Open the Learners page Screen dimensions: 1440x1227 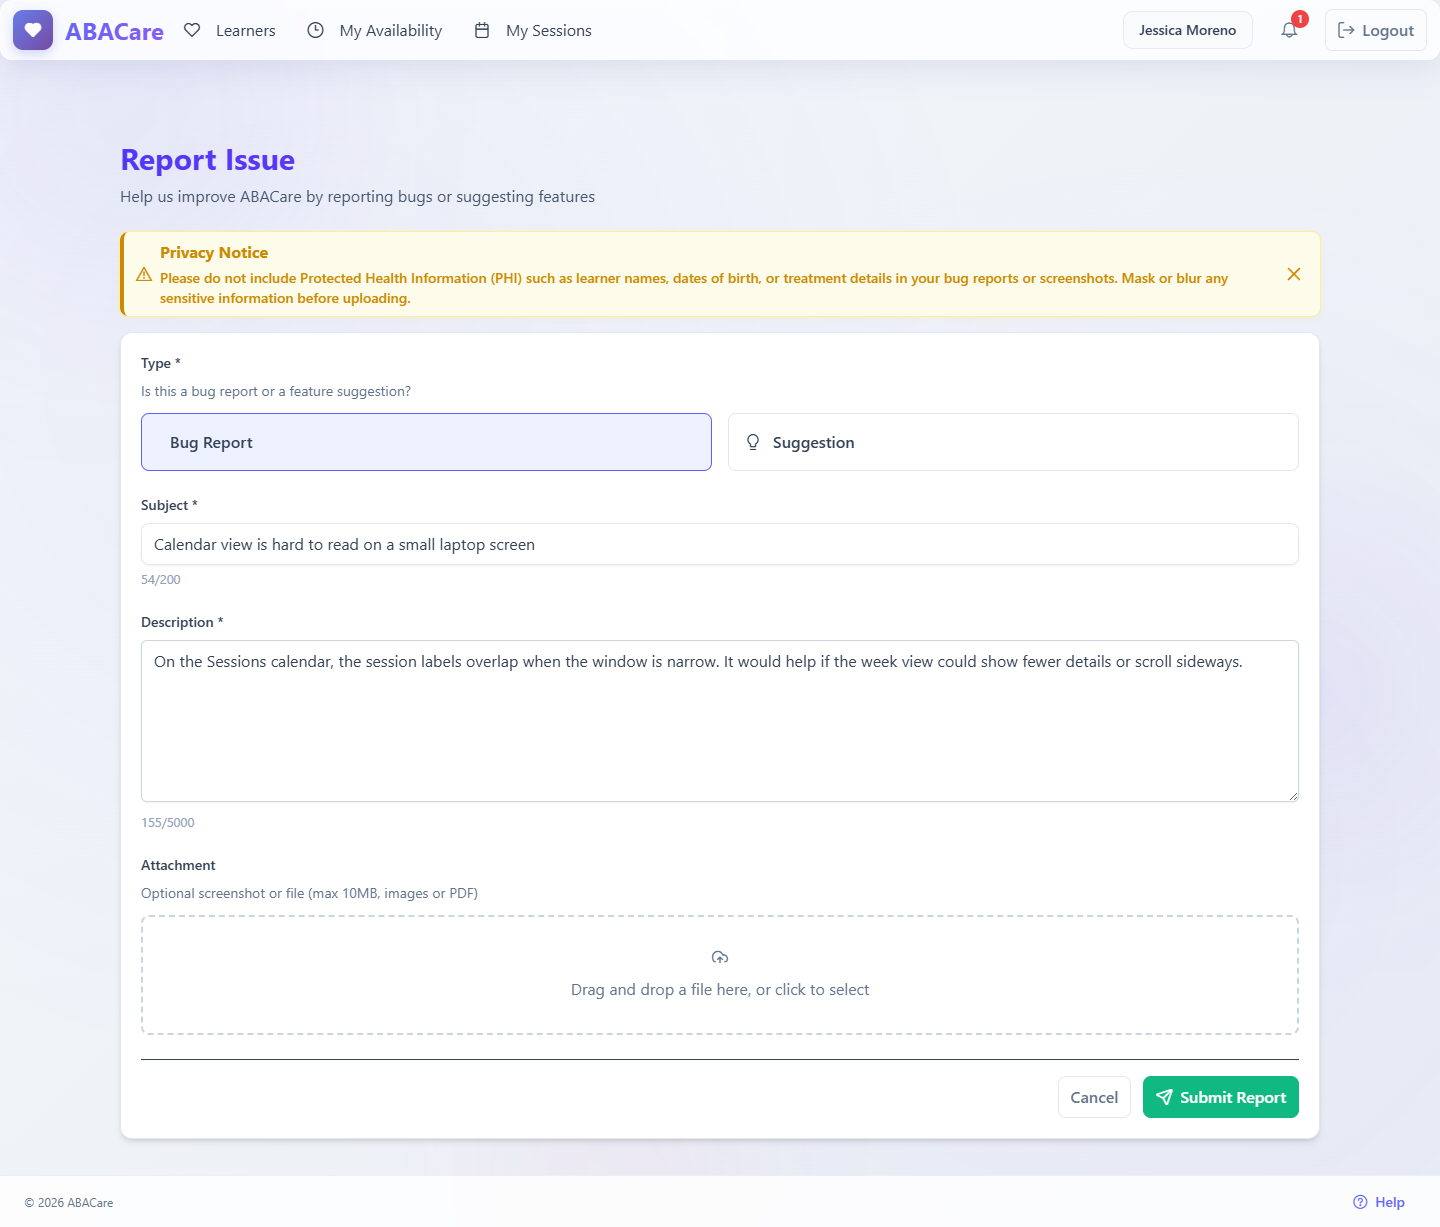coord(230,30)
